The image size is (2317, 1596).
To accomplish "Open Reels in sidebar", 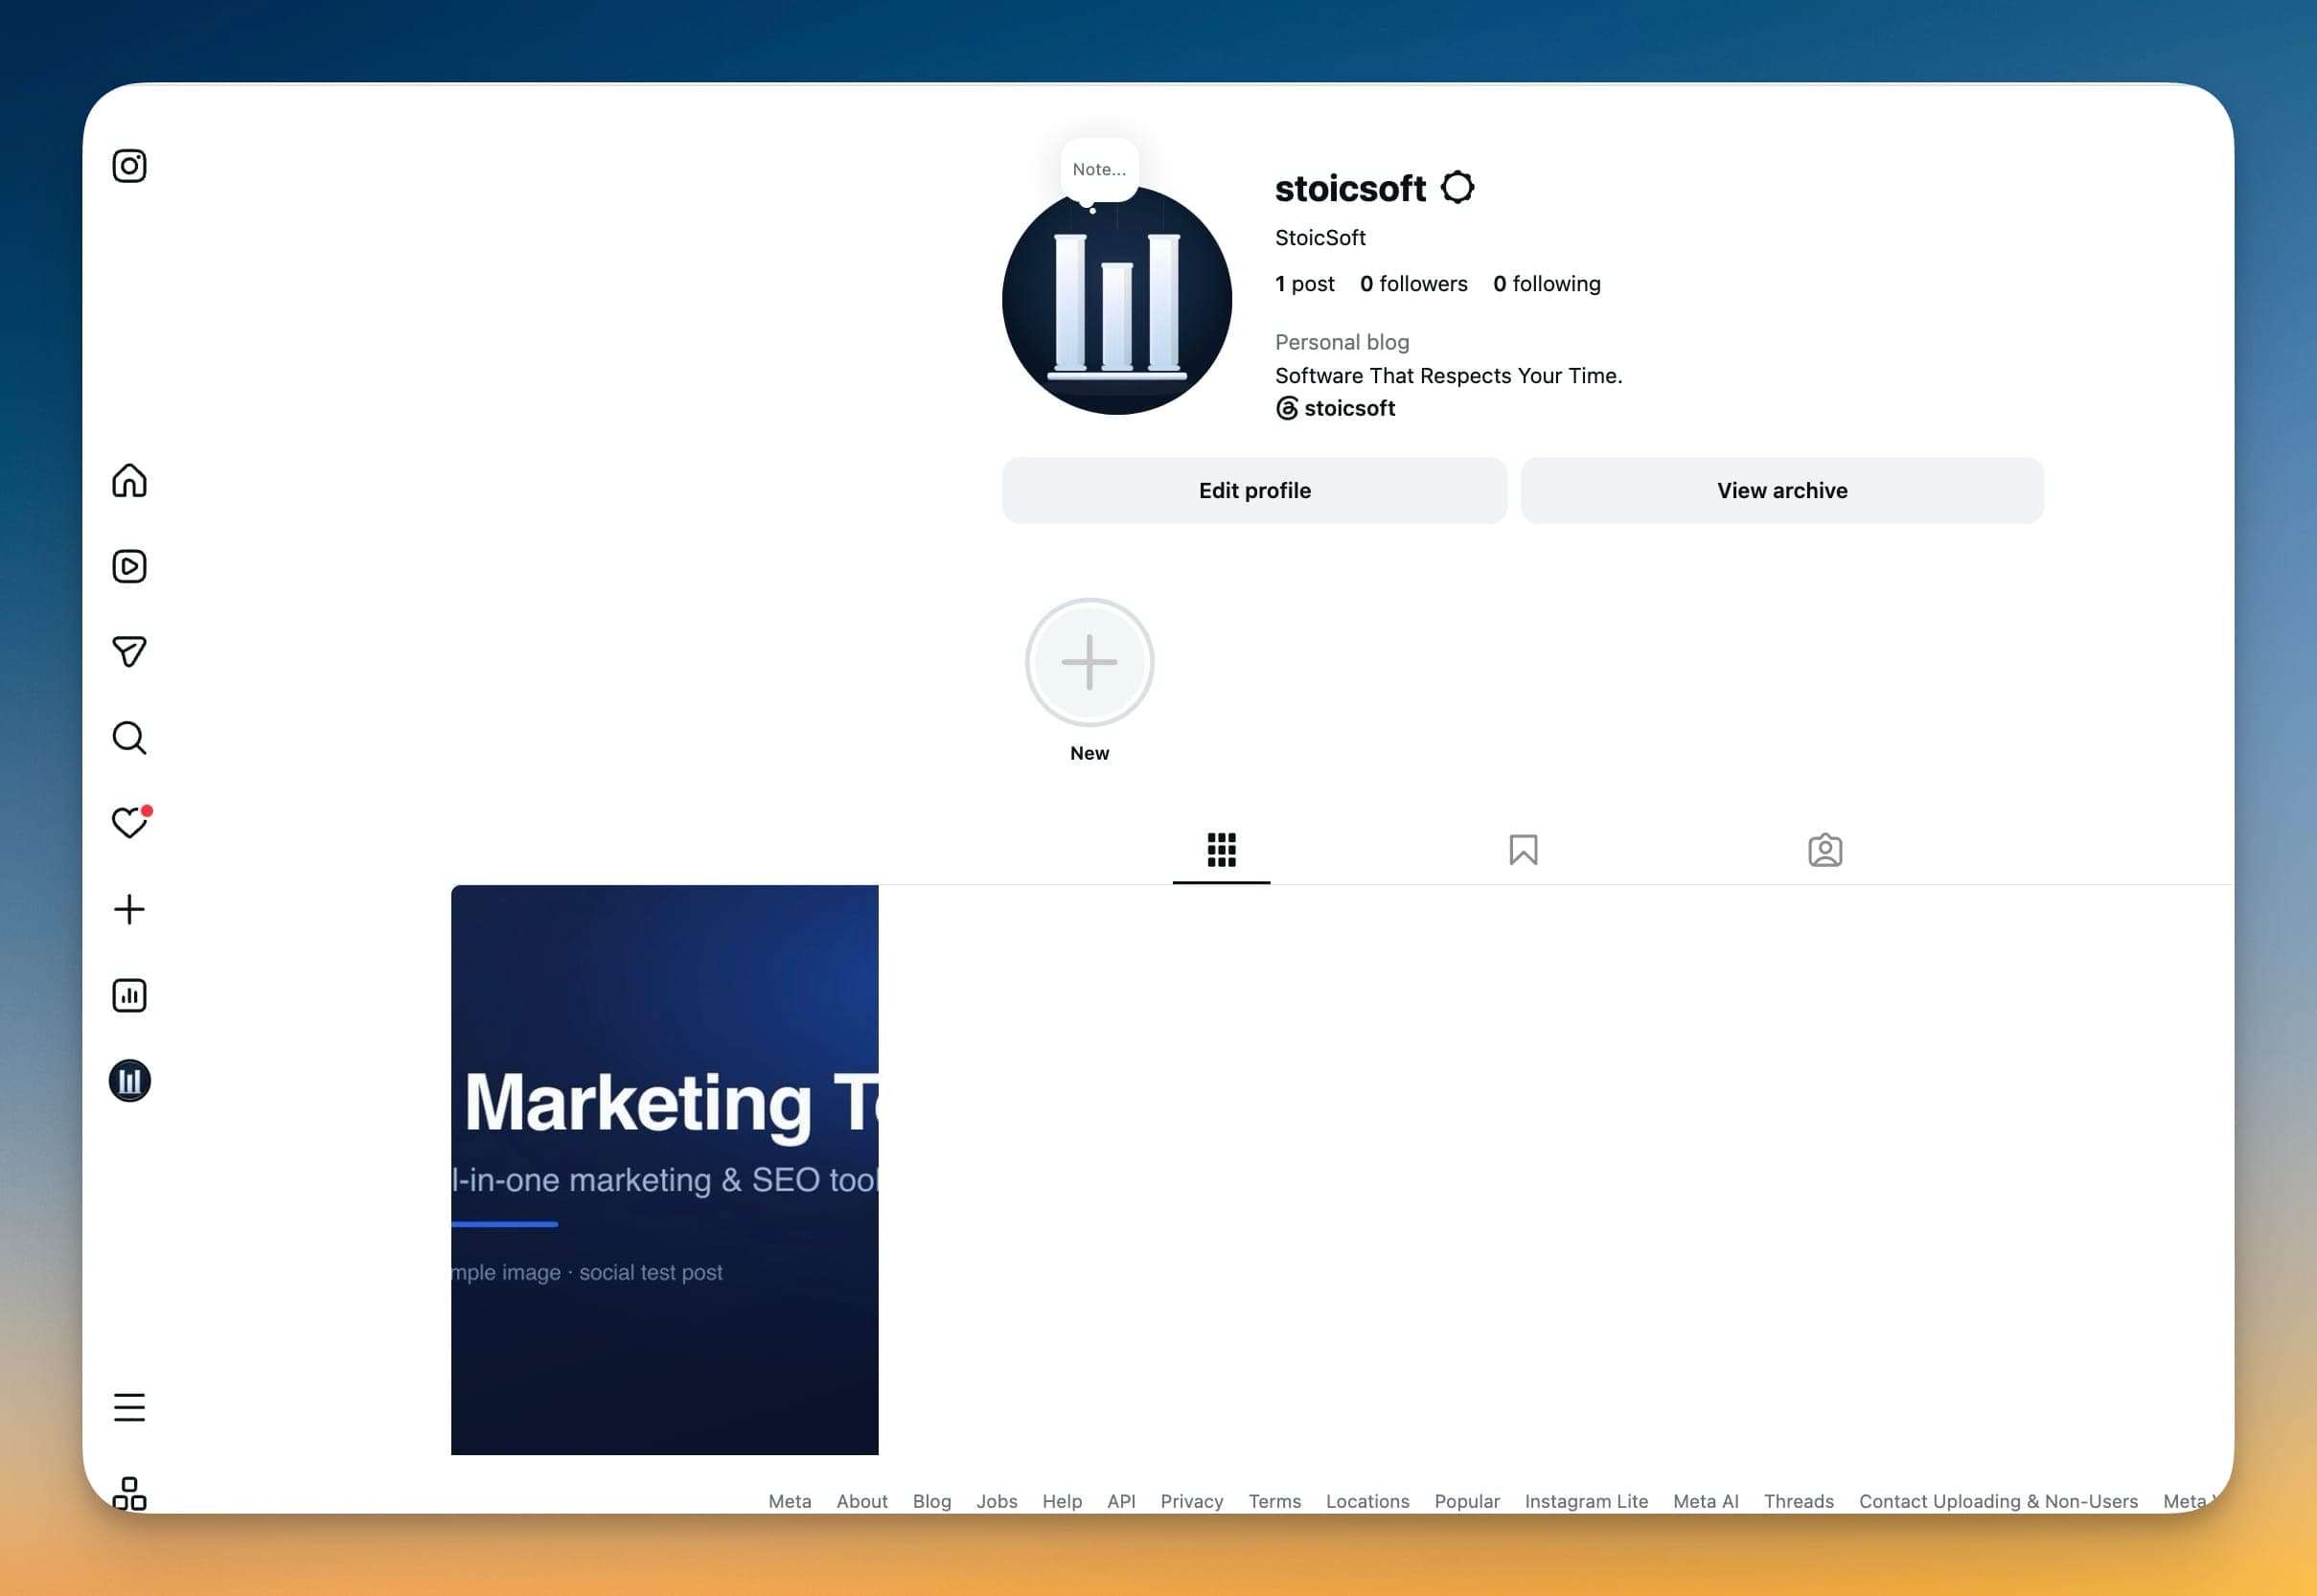I will pos(129,567).
